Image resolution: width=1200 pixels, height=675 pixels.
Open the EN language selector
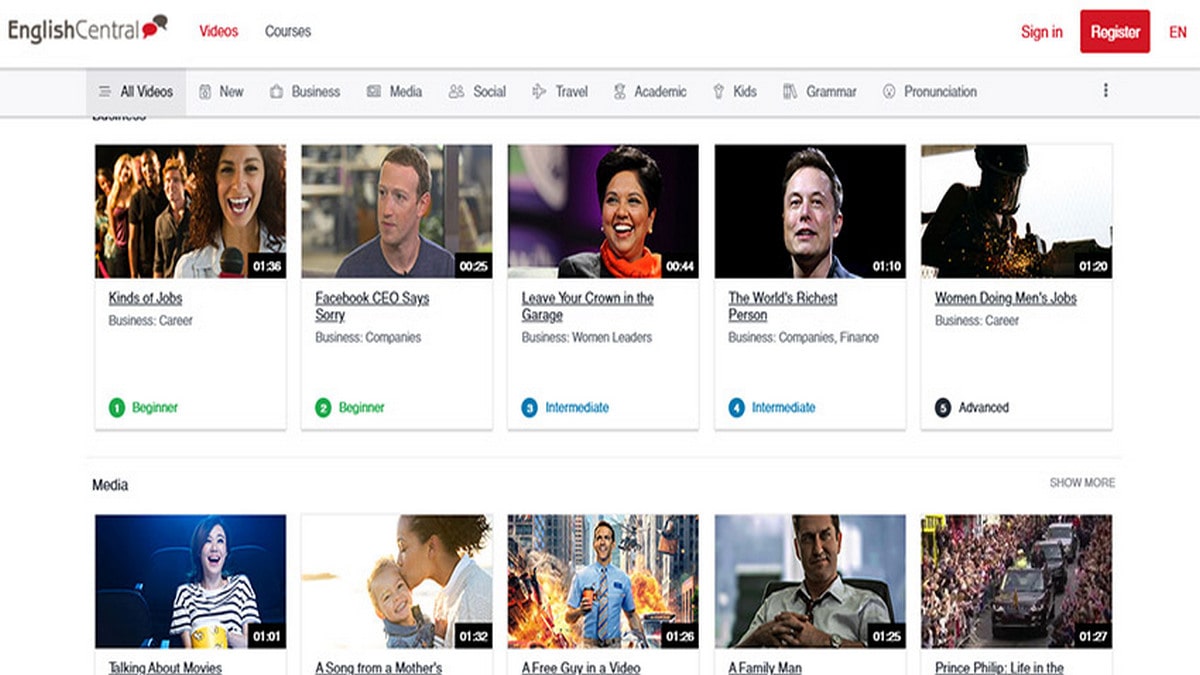point(1177,32)
